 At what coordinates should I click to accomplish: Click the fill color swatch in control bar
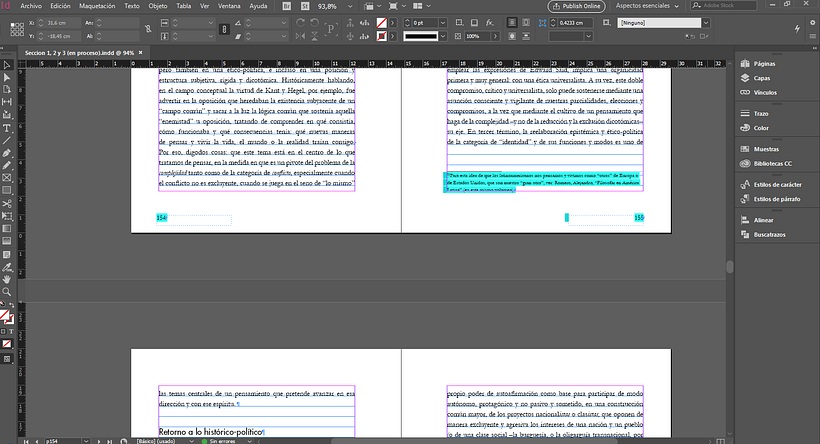click(382, 23)
